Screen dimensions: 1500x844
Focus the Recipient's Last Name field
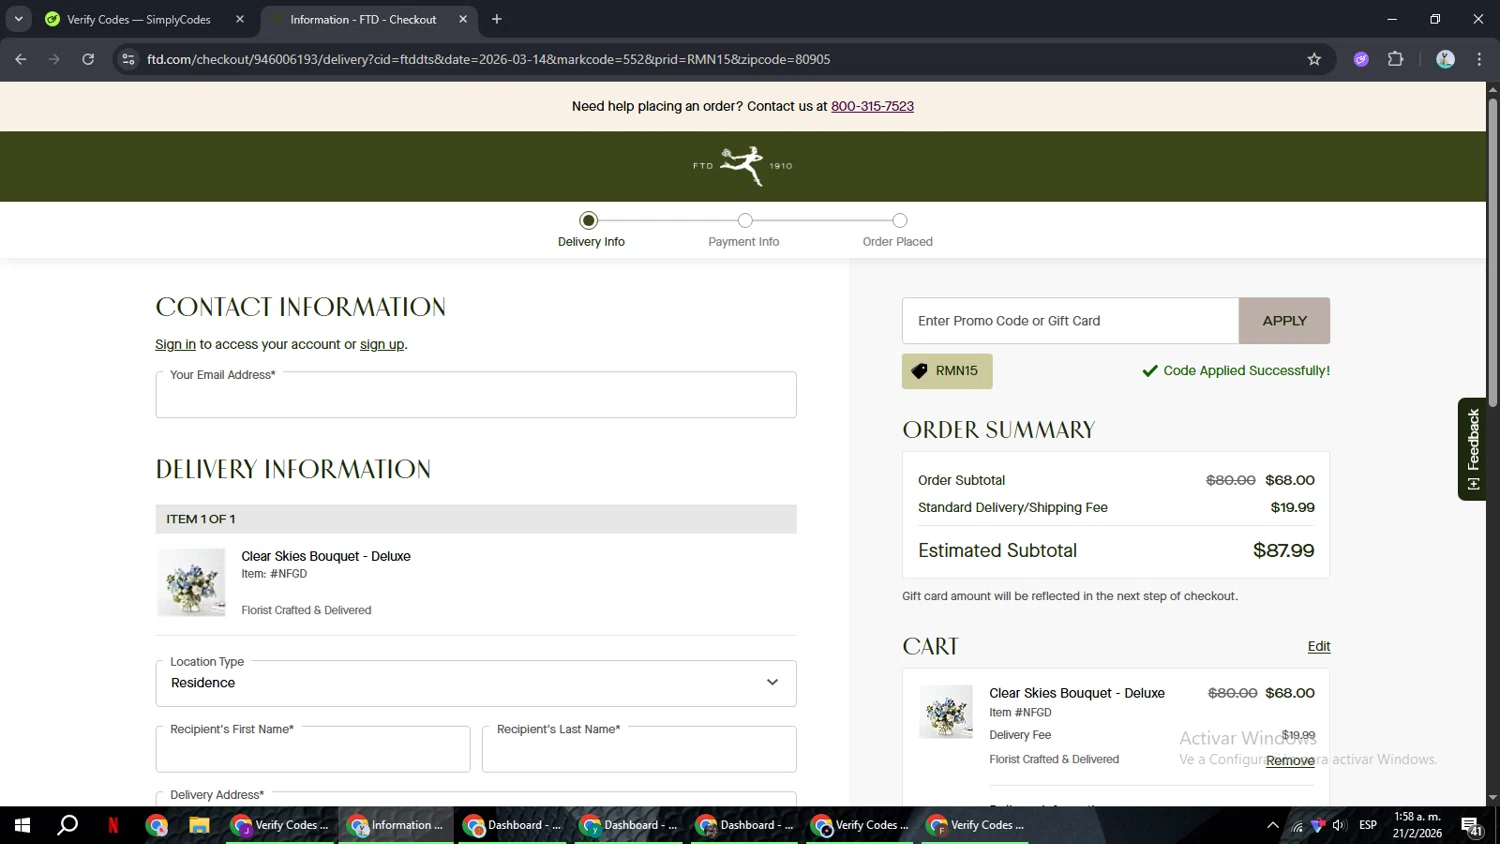tap(639, 749)
